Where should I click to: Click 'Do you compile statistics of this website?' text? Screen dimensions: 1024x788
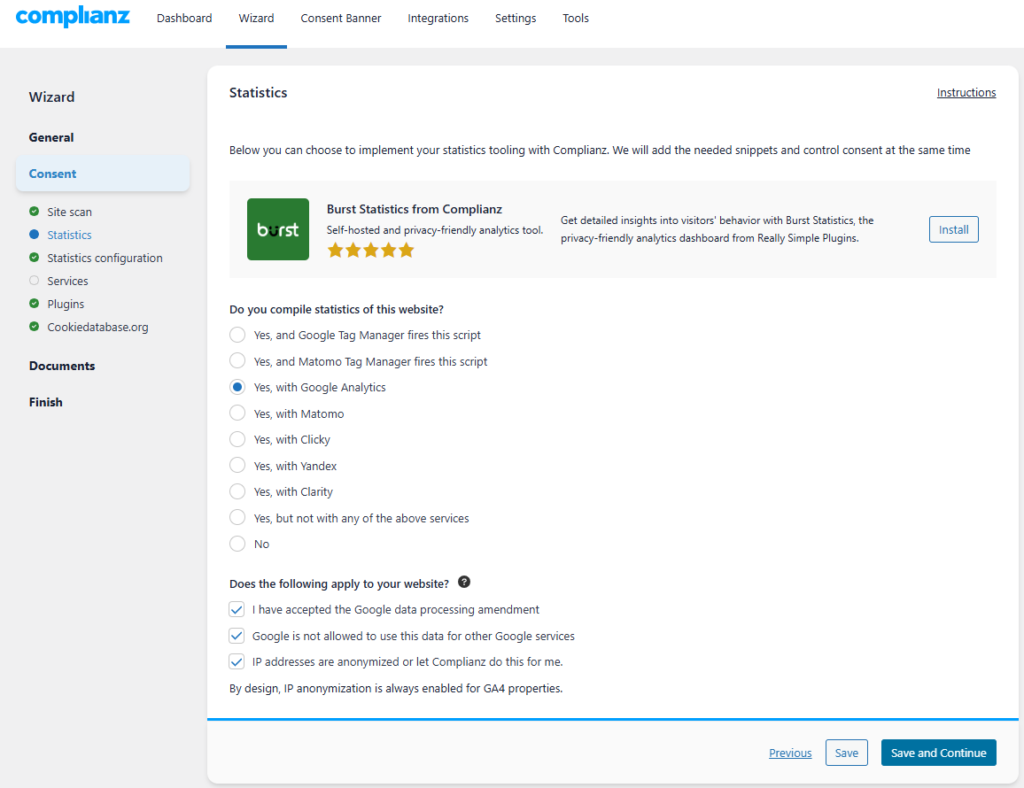coord(336,309)
